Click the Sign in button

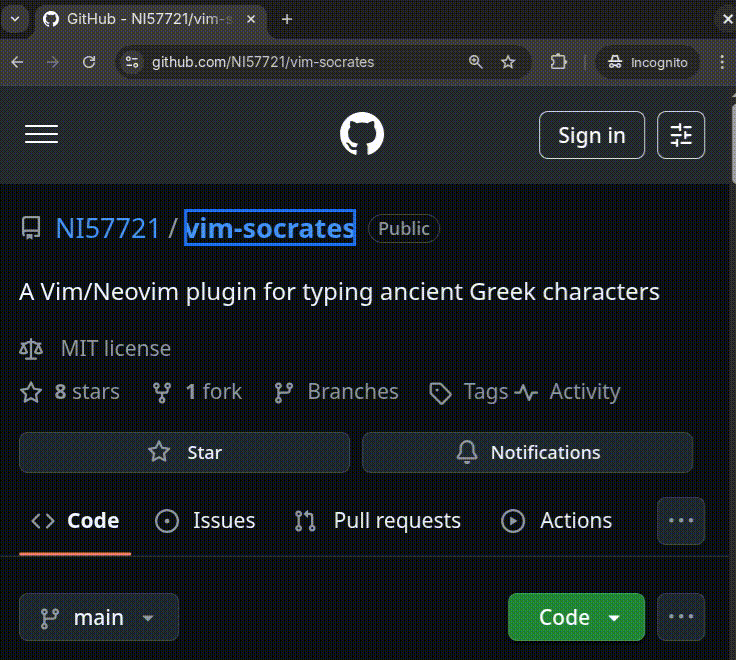pos(592,135)
